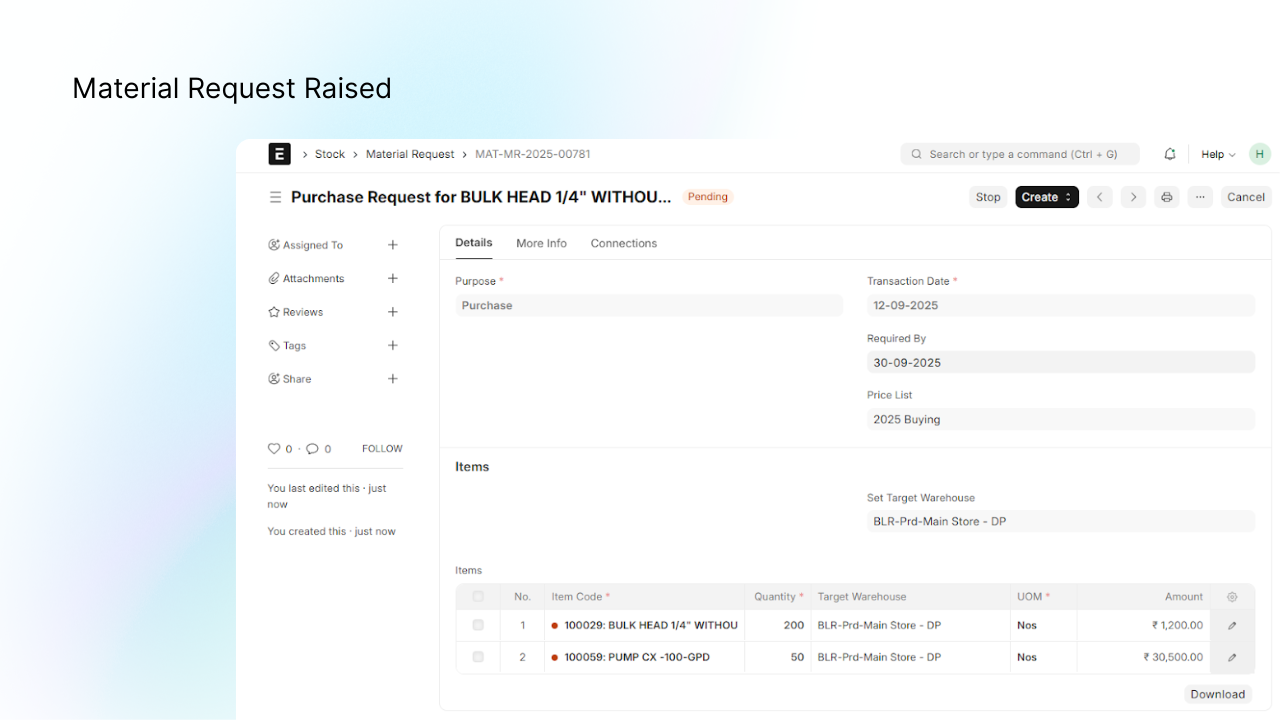Click the Amount column header
1280x720 pixels.
1144,597
